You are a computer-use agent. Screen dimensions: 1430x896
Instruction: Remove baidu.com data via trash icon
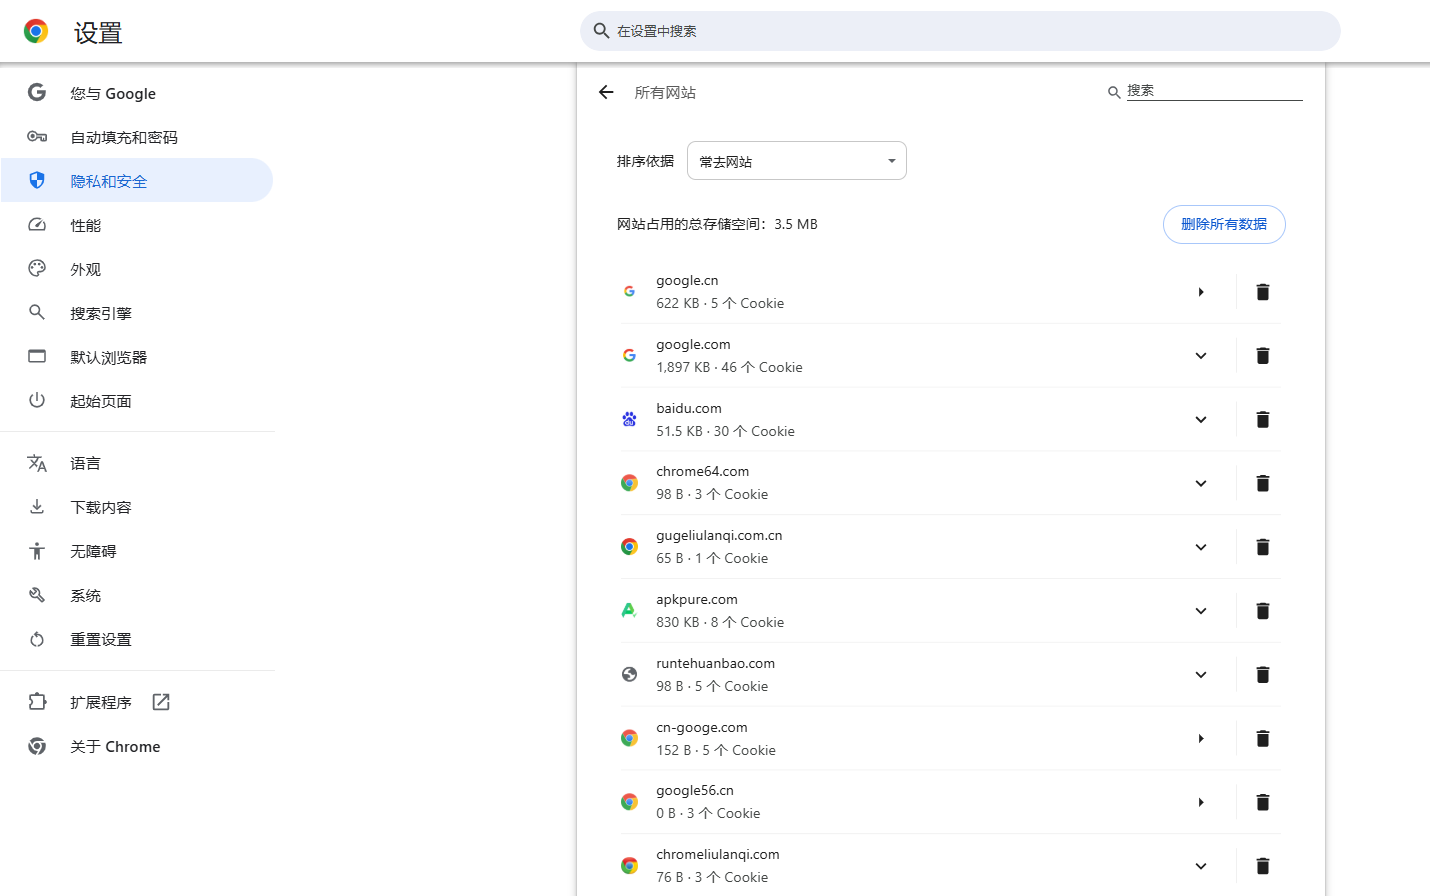pos(1262,420)
